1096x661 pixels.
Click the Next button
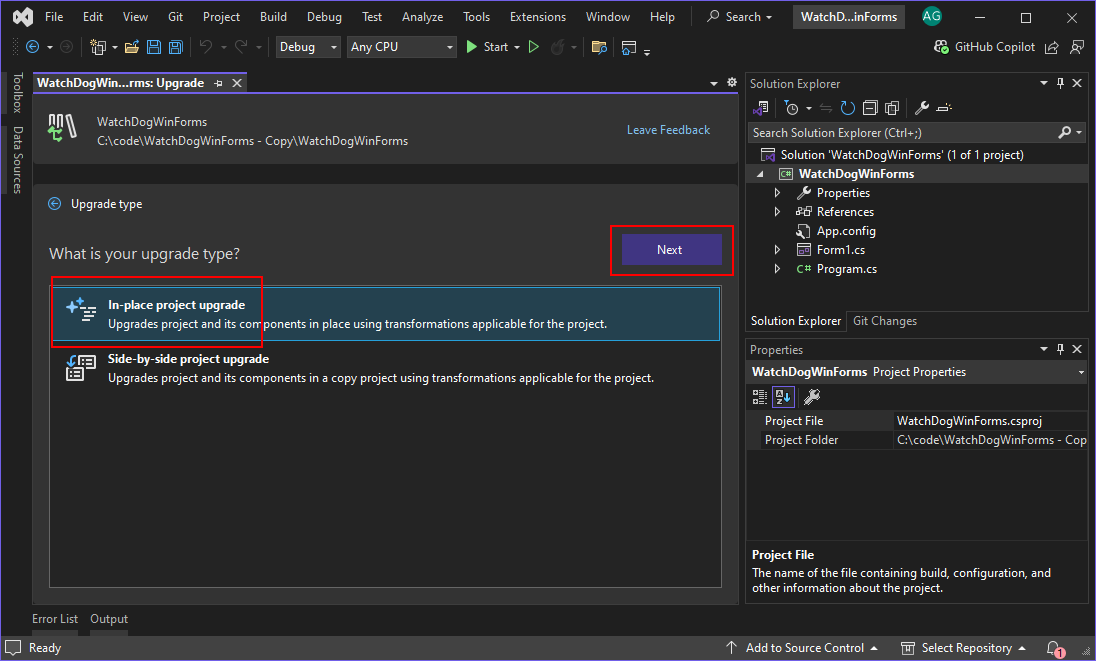click(670, 250)
